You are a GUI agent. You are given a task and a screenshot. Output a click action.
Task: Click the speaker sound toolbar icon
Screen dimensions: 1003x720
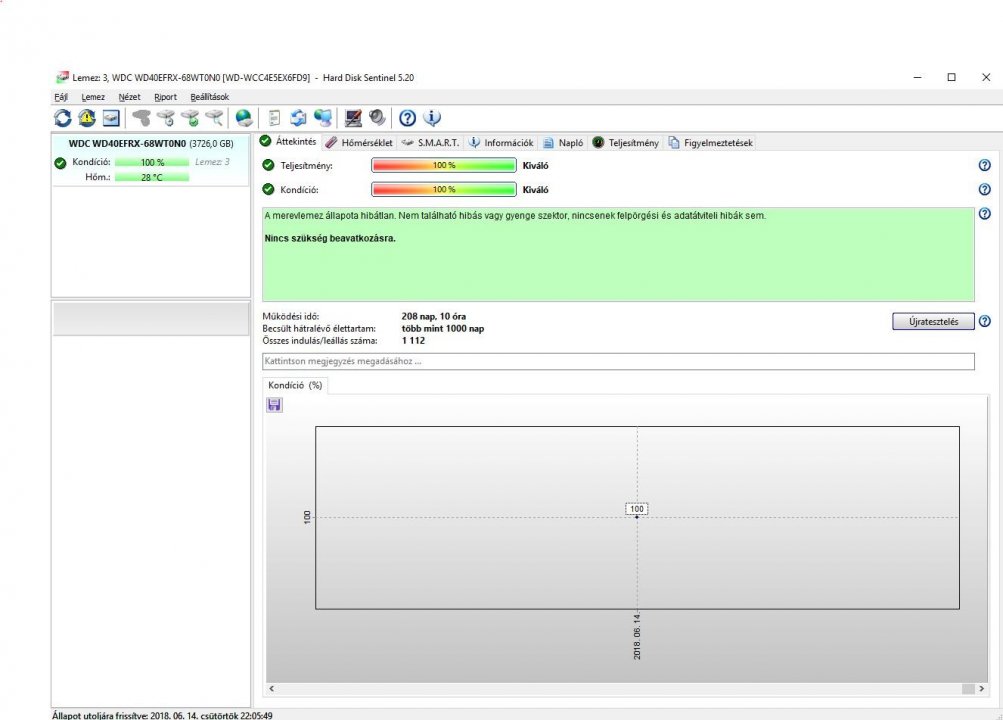coord(377,118)
